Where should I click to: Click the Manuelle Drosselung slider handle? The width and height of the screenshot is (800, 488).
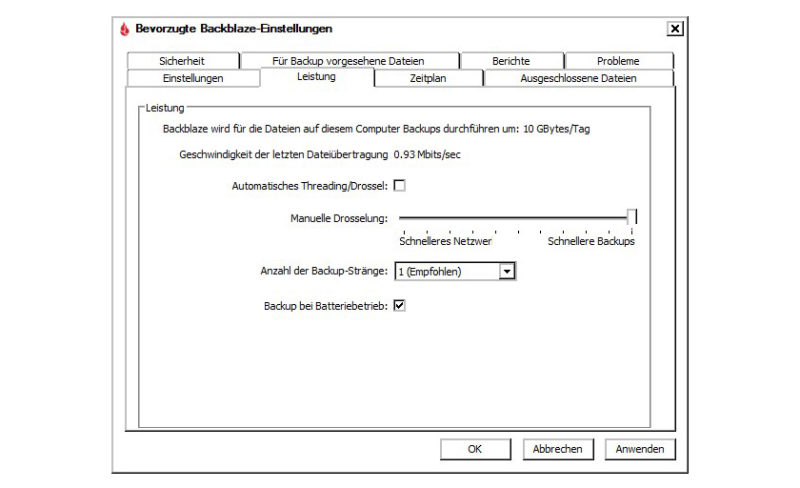[x=632, y=217]
